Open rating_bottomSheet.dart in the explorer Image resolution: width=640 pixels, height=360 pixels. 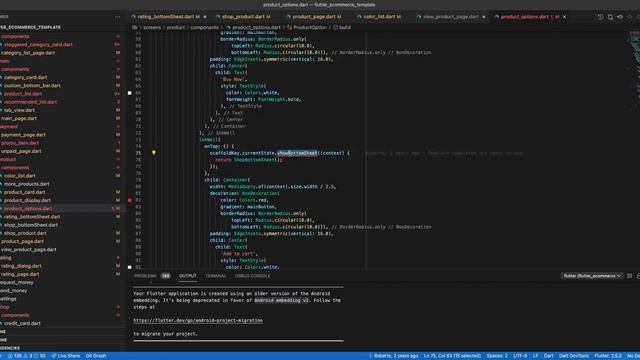[32, 217]
